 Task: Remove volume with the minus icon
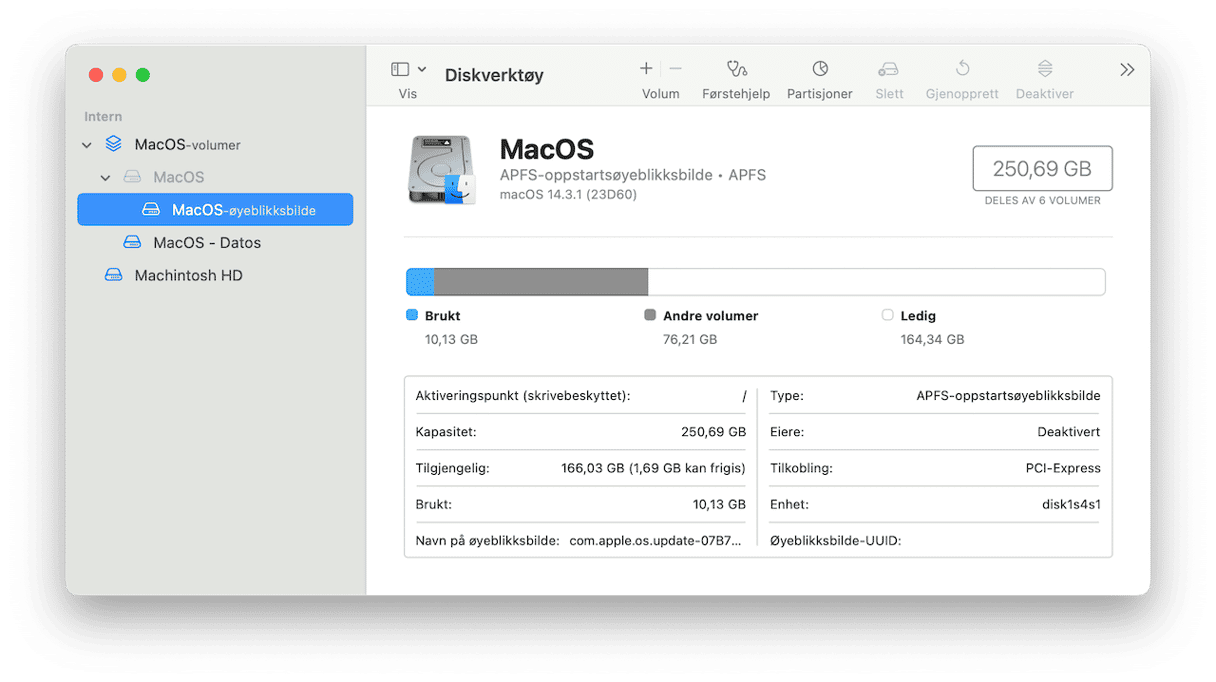(x=676, y=68)
